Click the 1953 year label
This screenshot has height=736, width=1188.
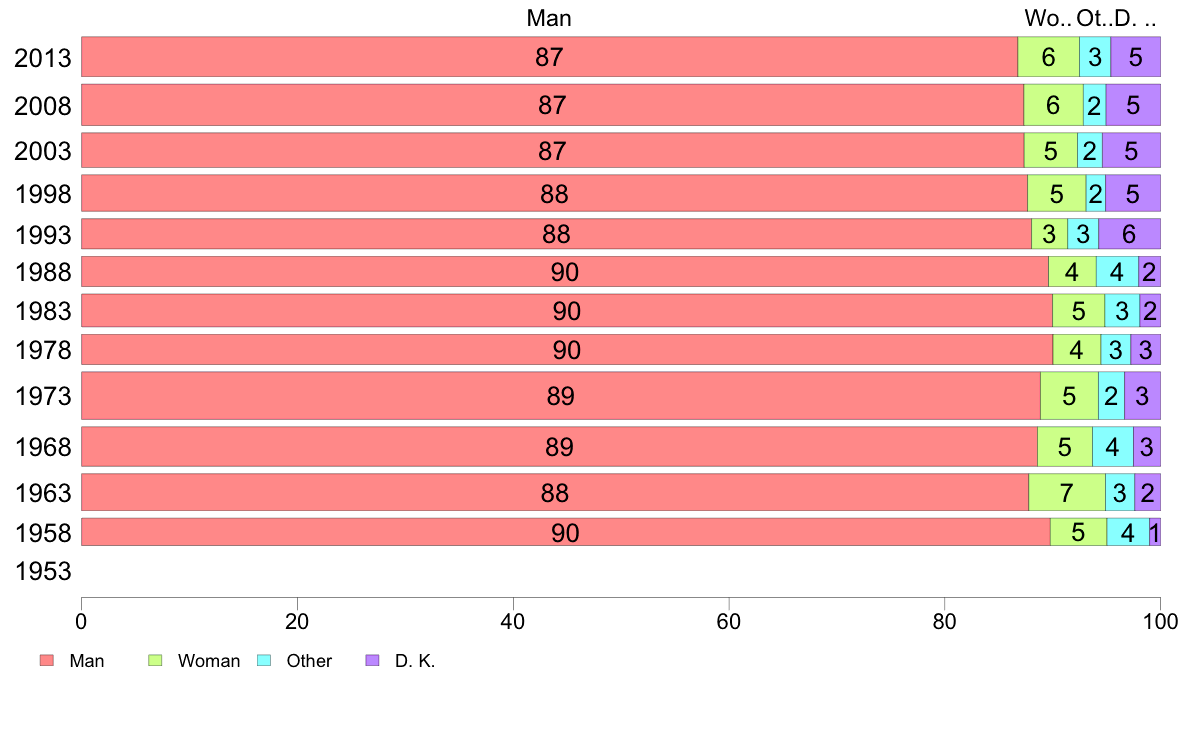pyautogui.click(x=43, y=571)
